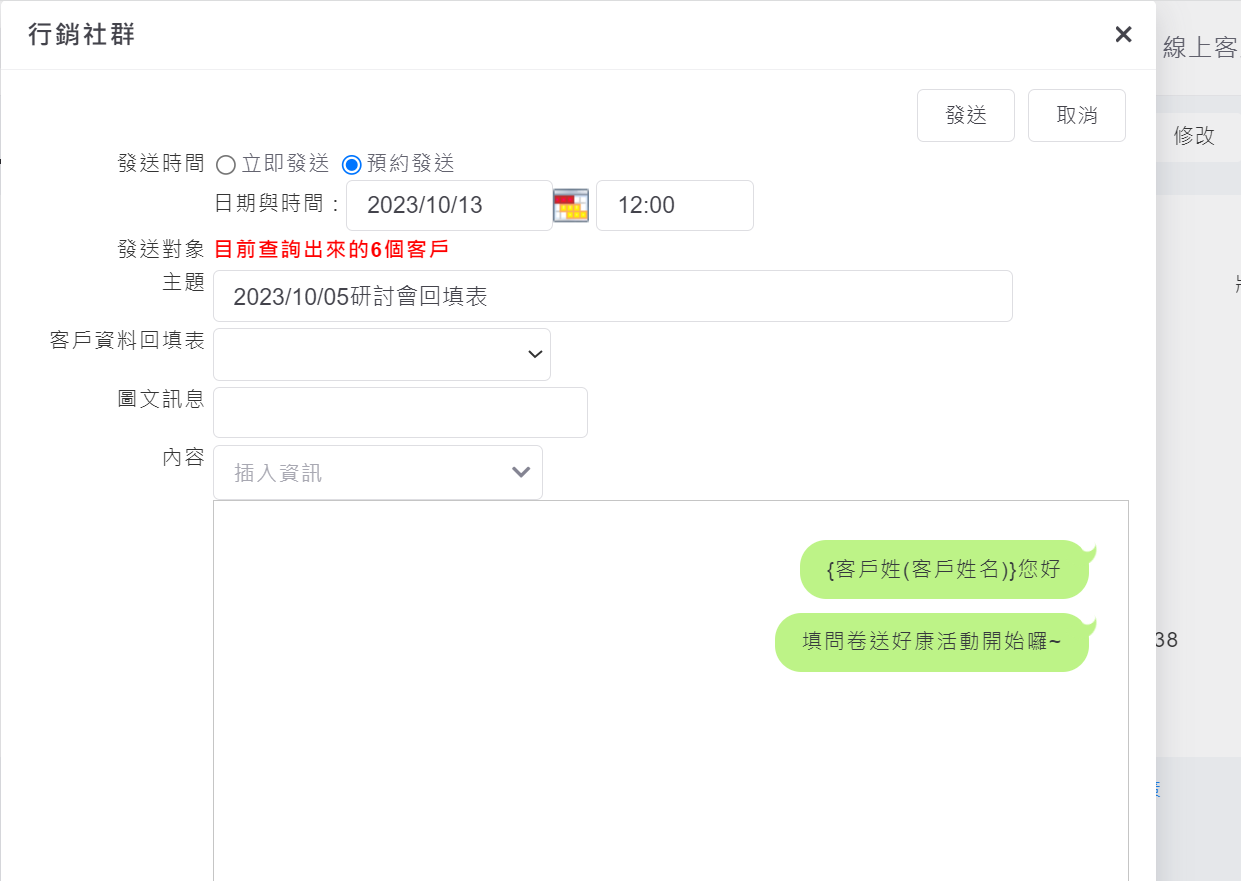1241x881 pixels.
Task: Click the 圖文訊息 input box
Action: (400, 413)
